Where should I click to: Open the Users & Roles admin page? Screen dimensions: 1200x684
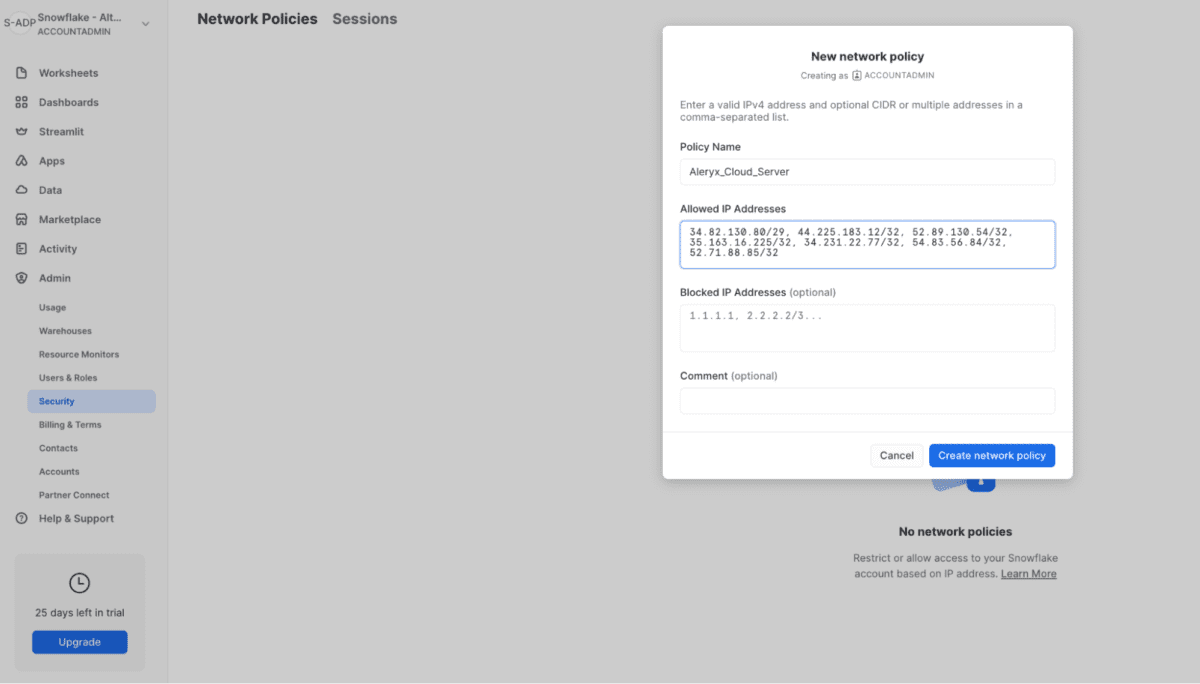click(69, 377)
